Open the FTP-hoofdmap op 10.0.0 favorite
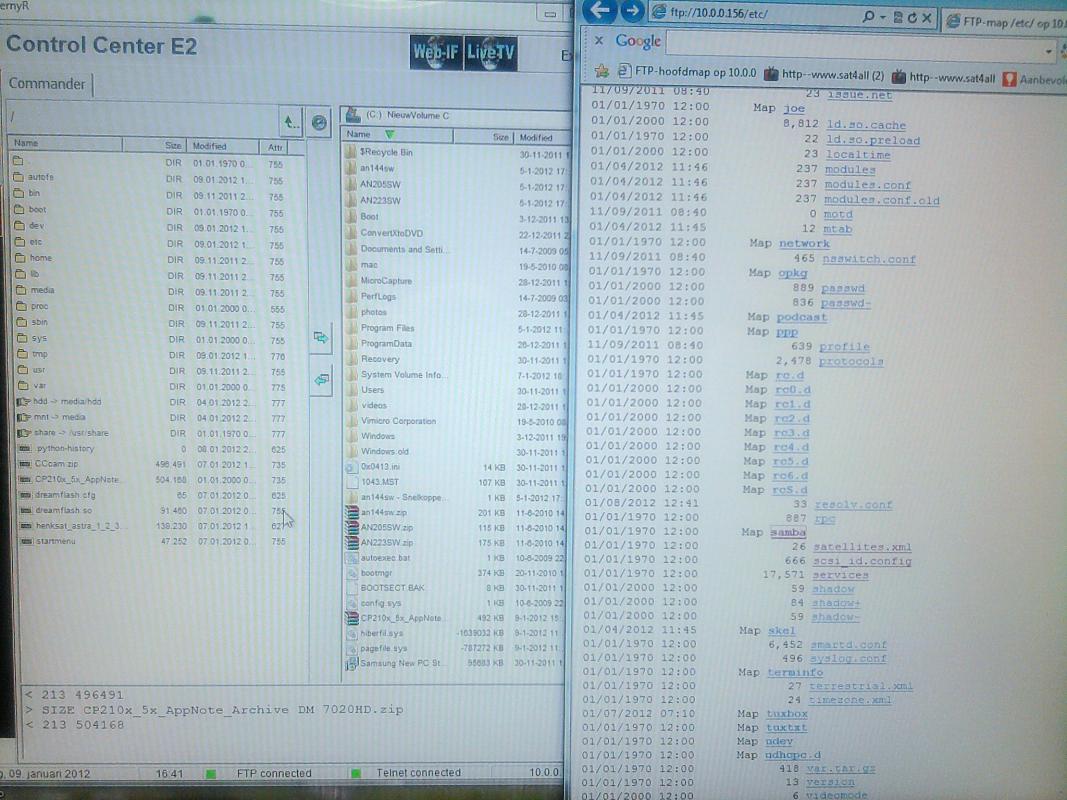The height and width of the screenshot is (800, 1067). tap(687, 71)
